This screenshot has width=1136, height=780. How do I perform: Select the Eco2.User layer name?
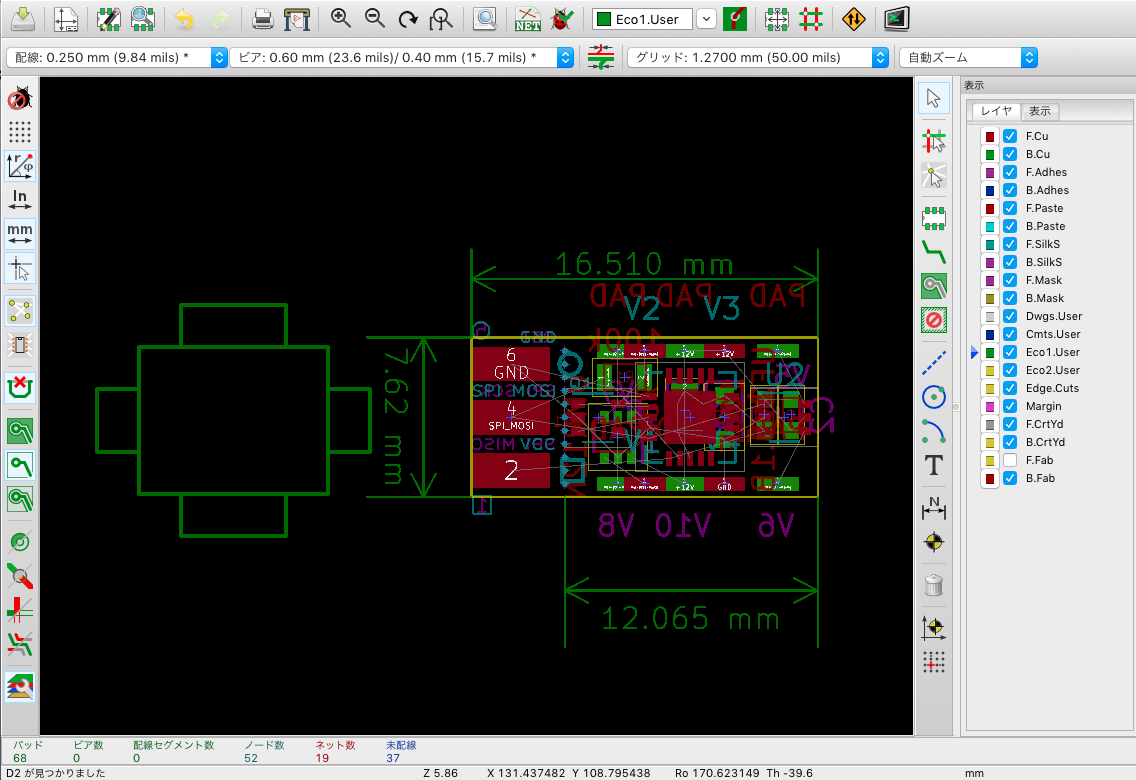pyautogui.click(x=1053, y=370)
